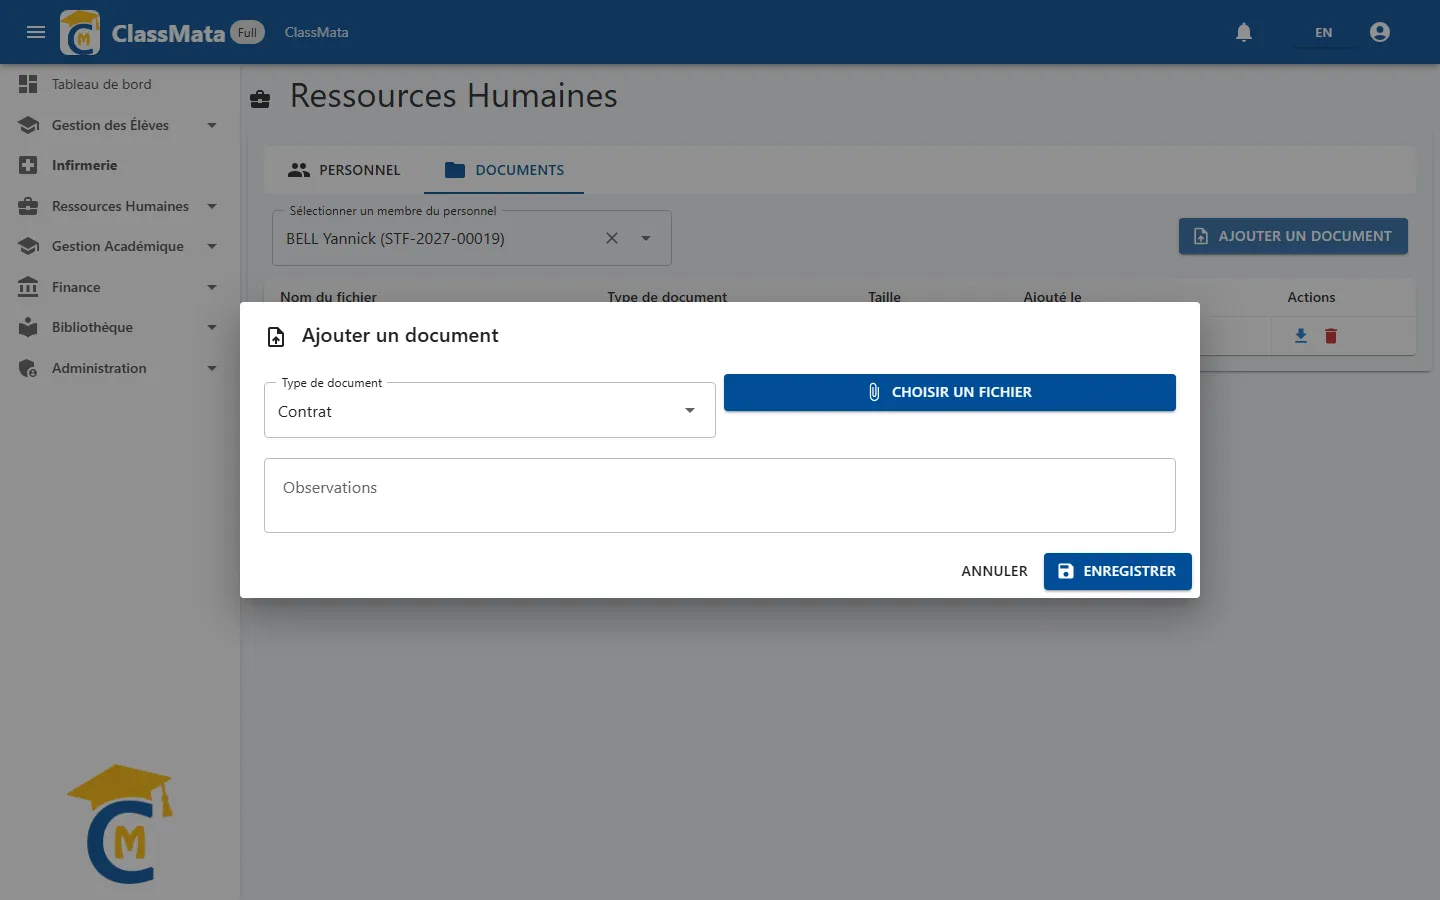Click the Ressources Humaines briefcase title icon

point(260,98)
